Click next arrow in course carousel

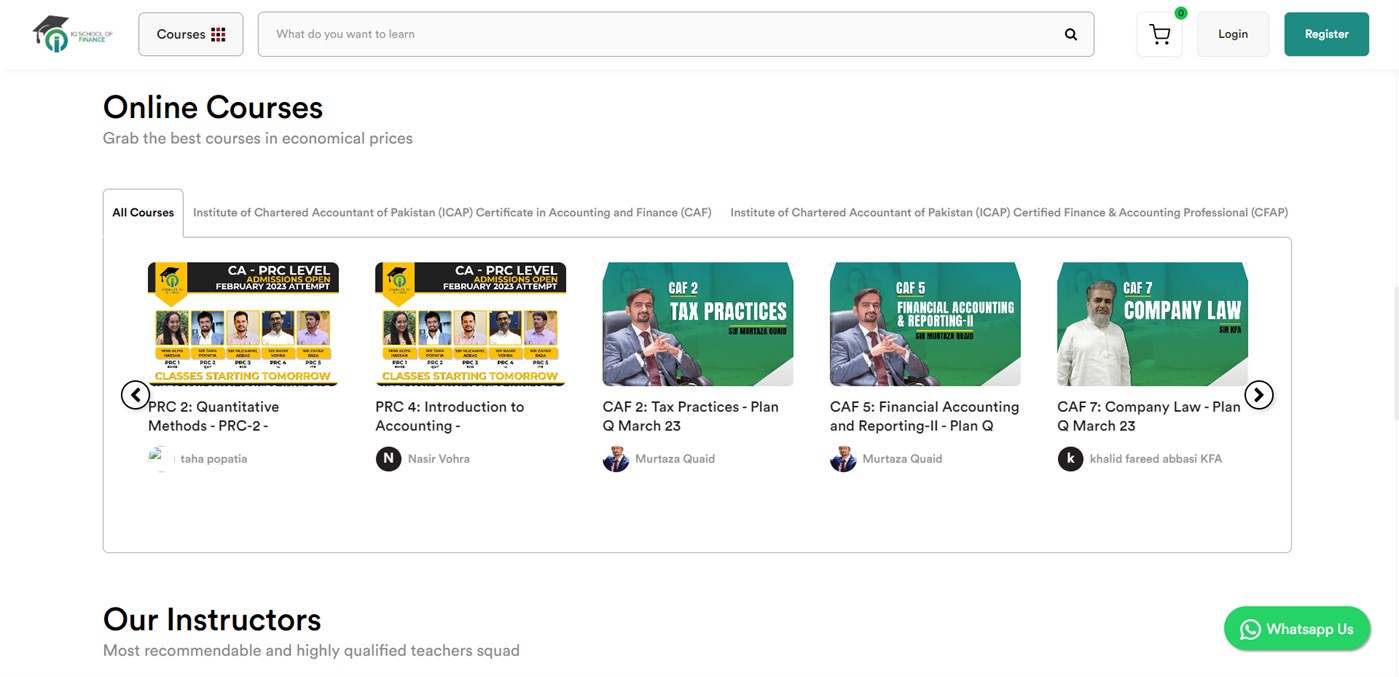1258,395
